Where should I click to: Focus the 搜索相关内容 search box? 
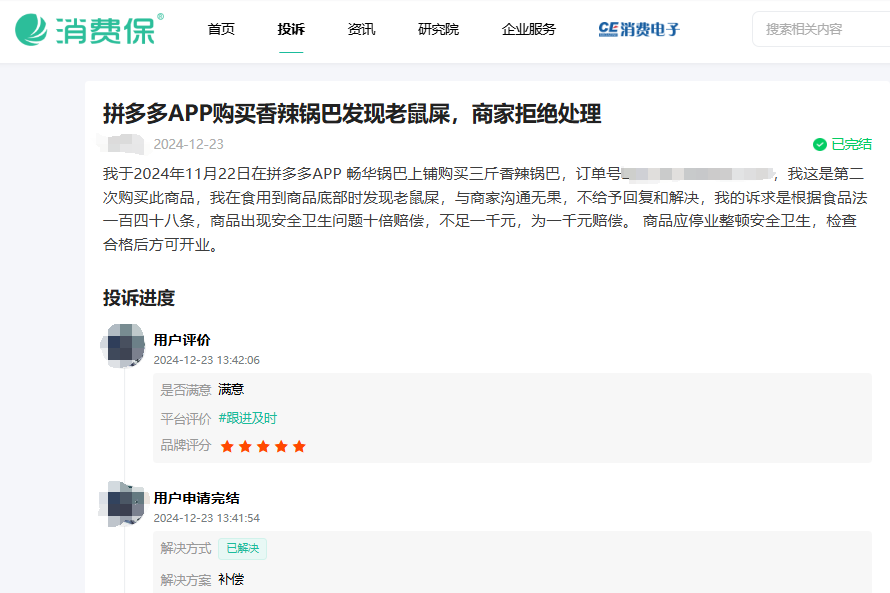click(x=821, y=29)
